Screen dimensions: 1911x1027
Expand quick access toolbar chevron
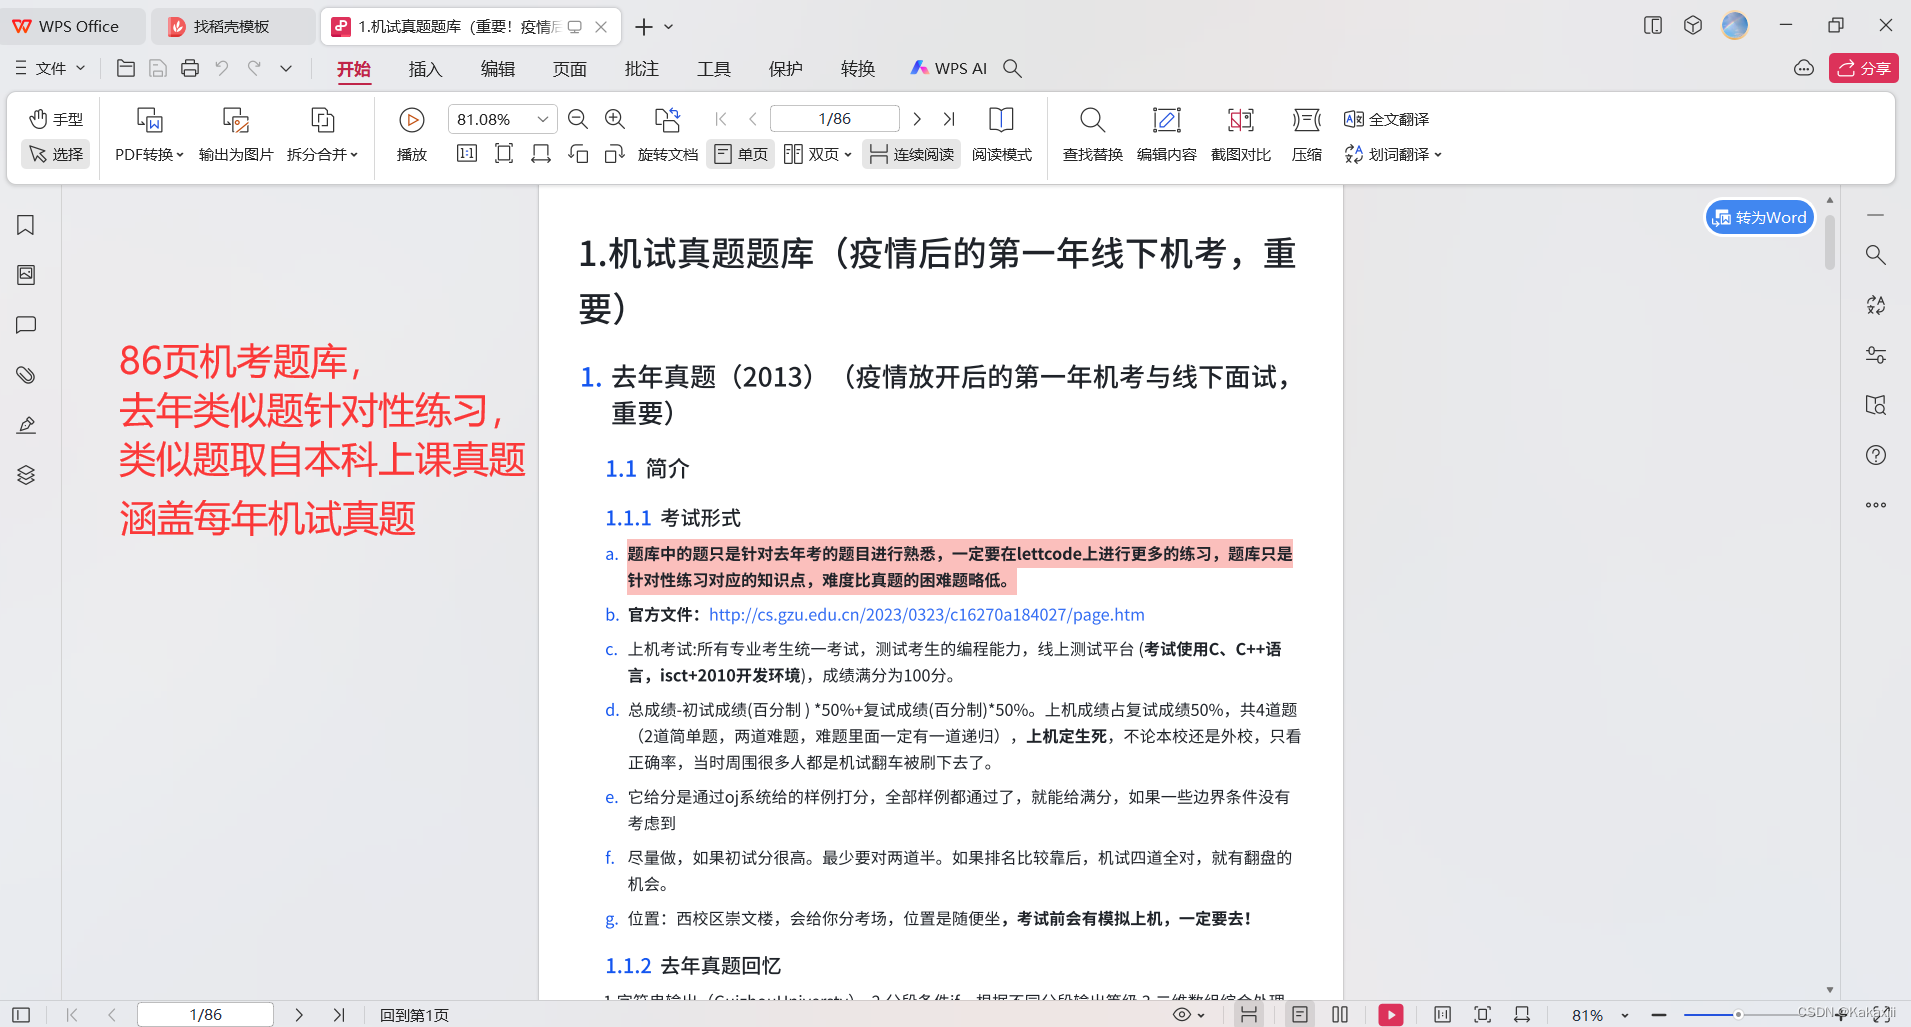point(286,68)
